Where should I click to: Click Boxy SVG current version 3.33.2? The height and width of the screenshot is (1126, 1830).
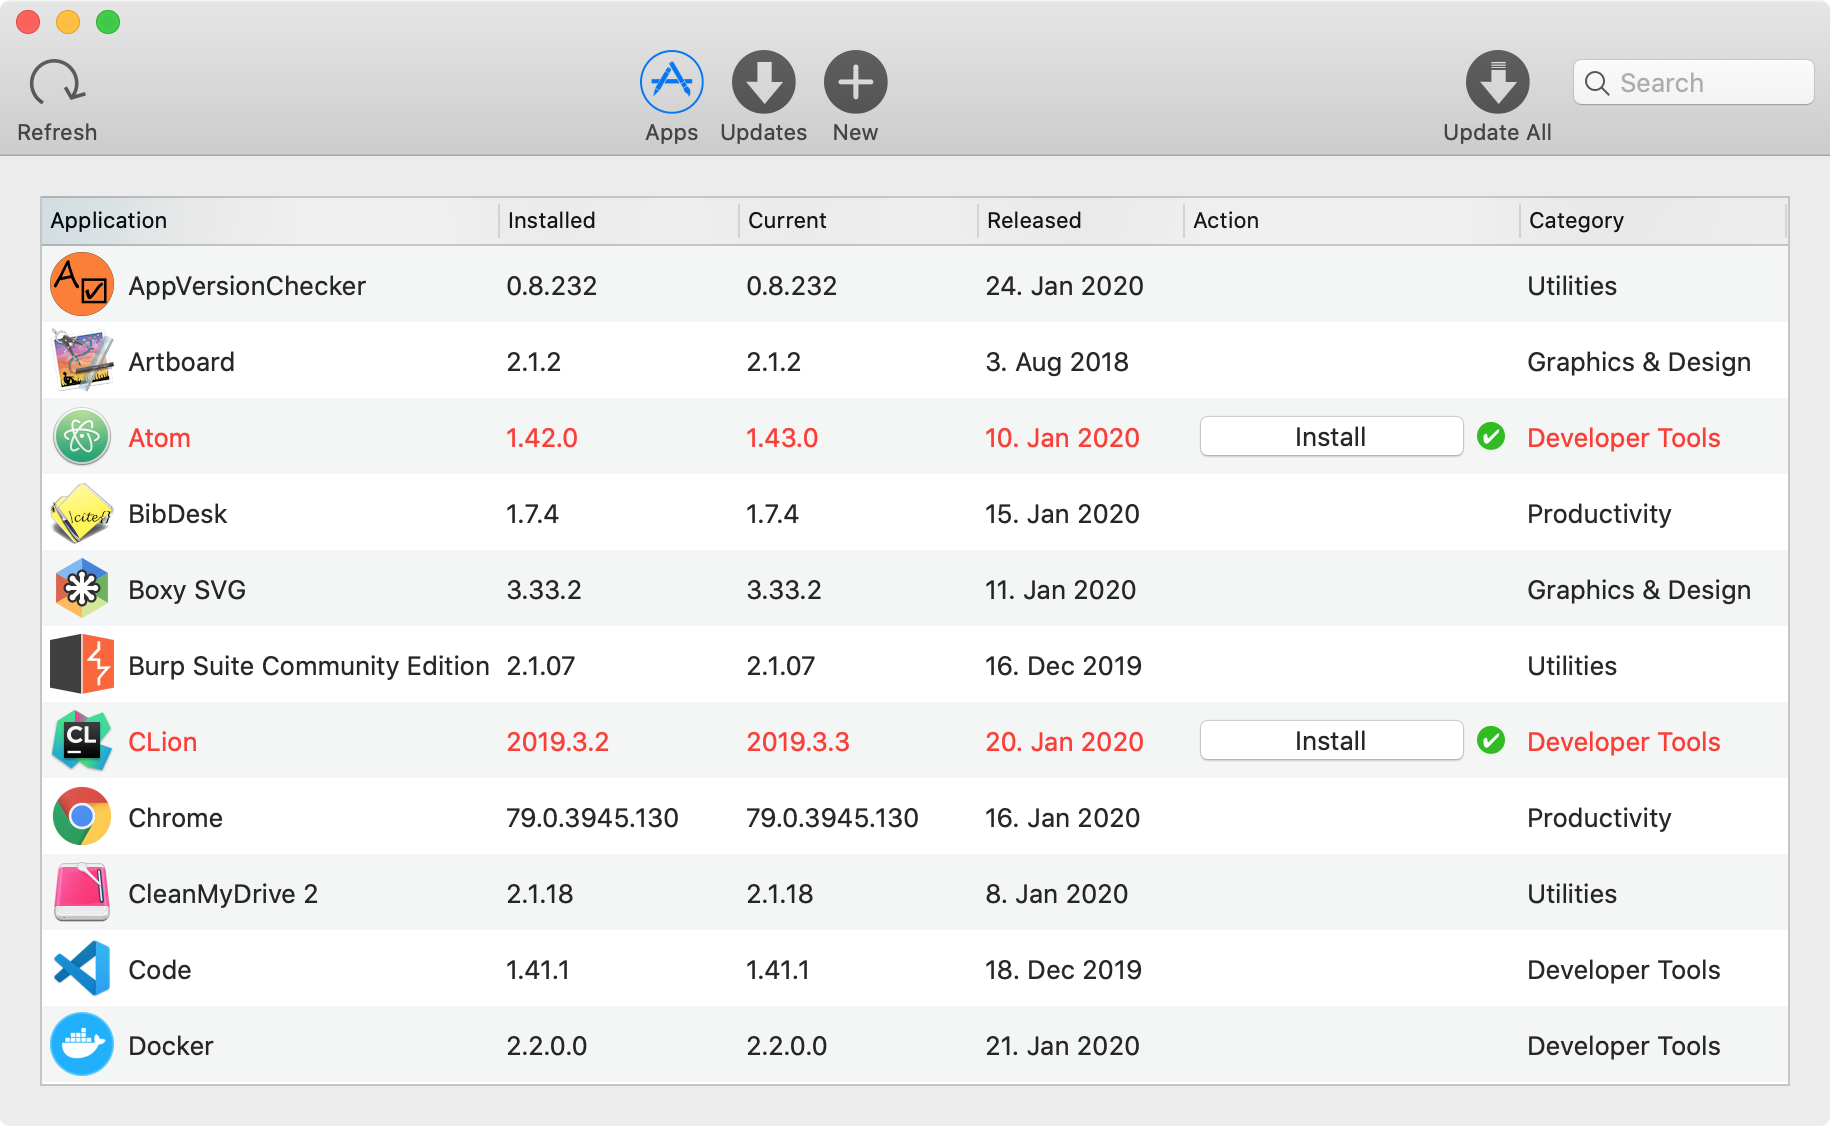click(x=784, y=590)
